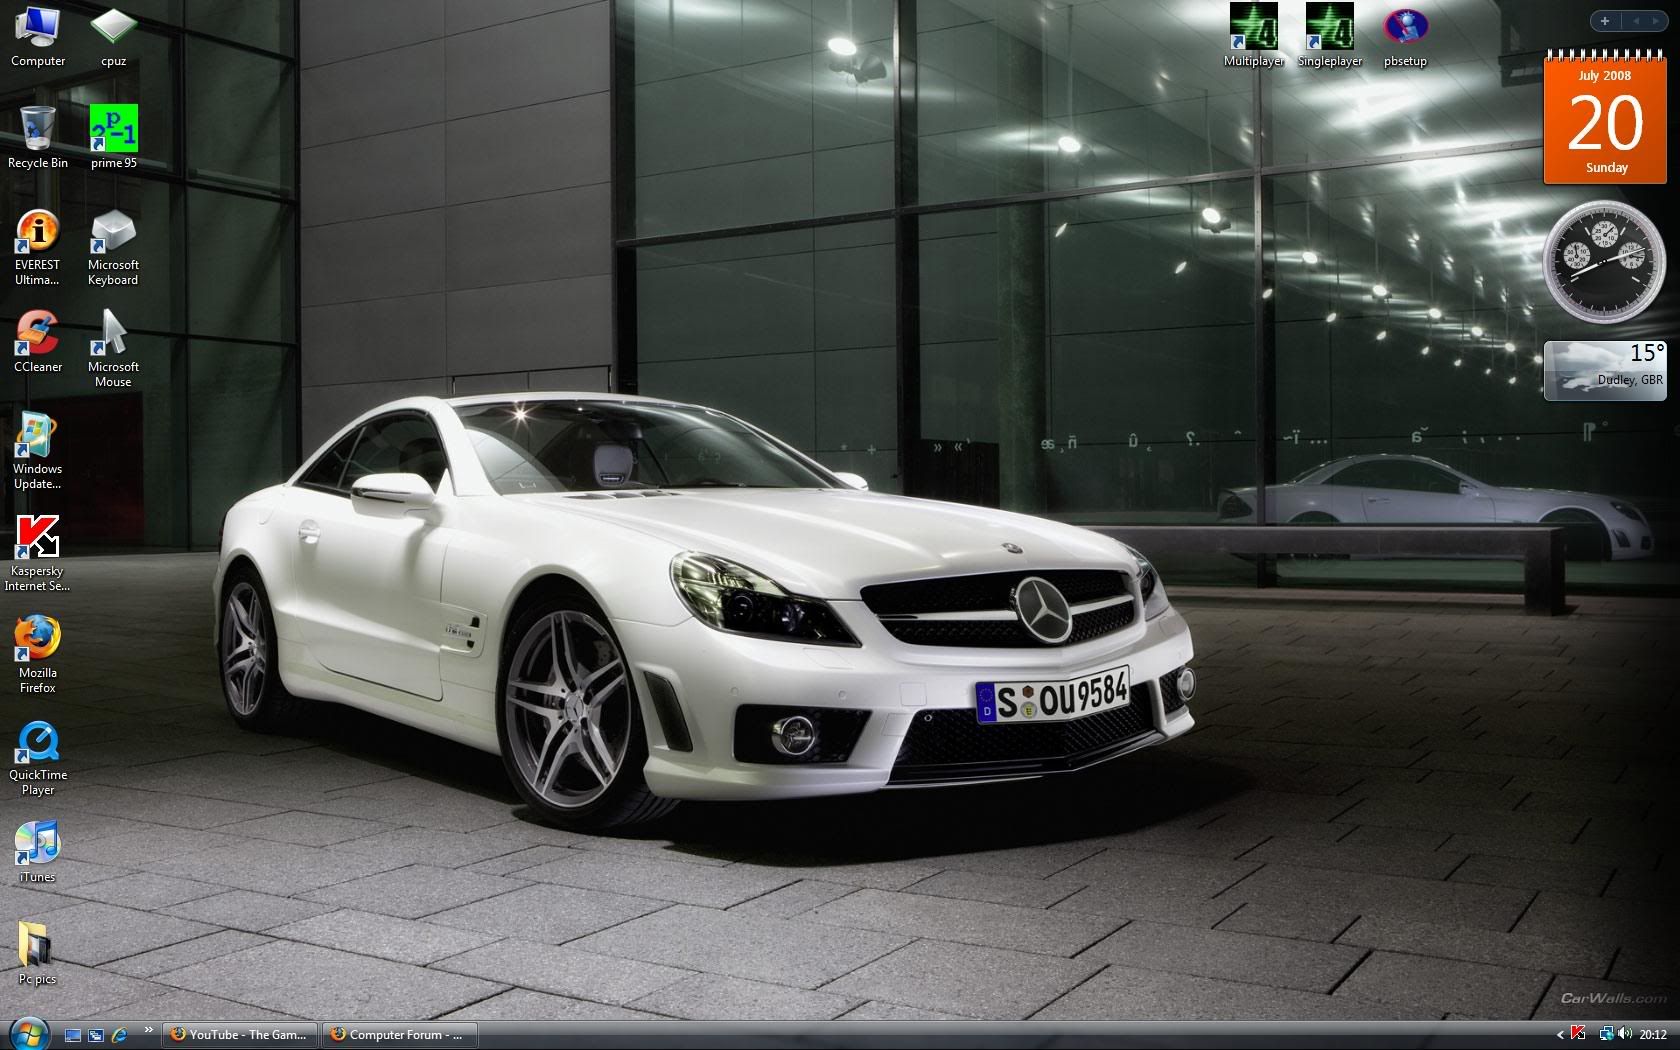Select the Microsoft Mouse shortcut
This screenshot has width=1680, height=1050.
pyautogui.click(x=113, y=348)
